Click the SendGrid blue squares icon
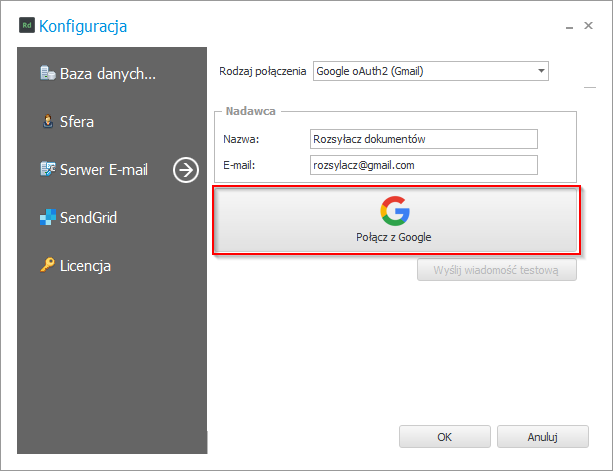613x471 pixels. 48,217
